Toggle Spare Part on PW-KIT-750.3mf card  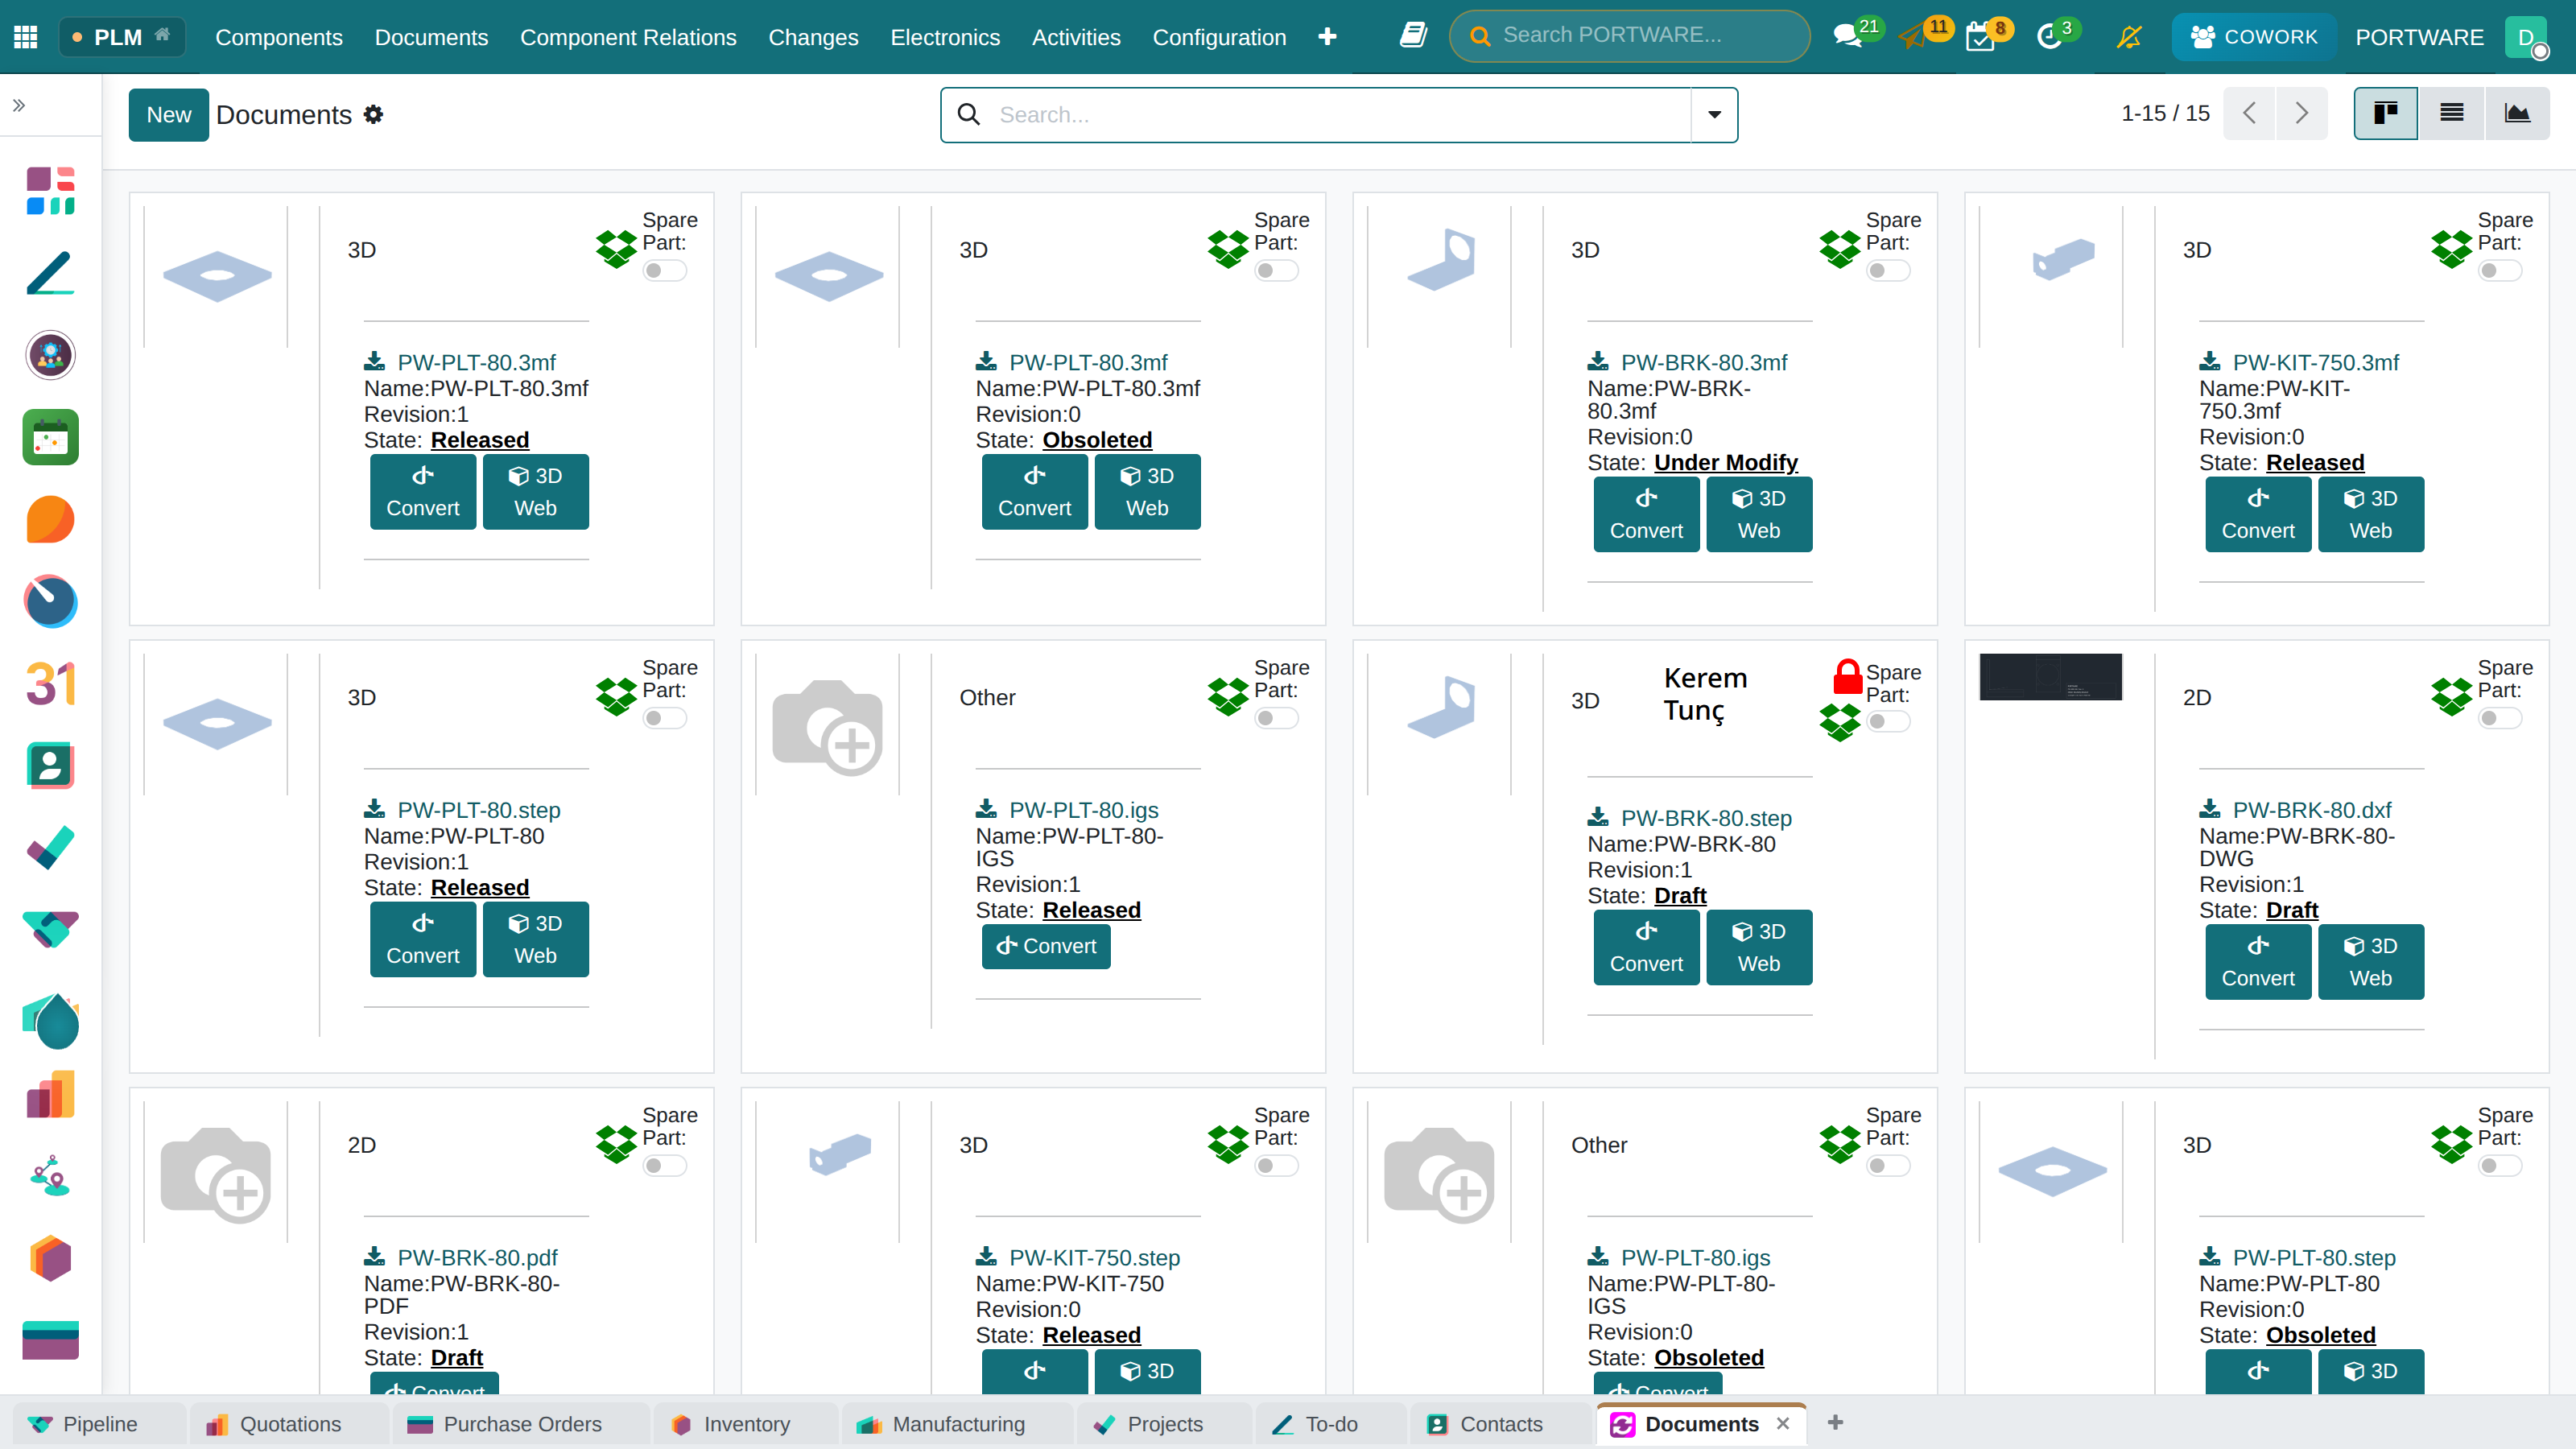pos(2500,270)
